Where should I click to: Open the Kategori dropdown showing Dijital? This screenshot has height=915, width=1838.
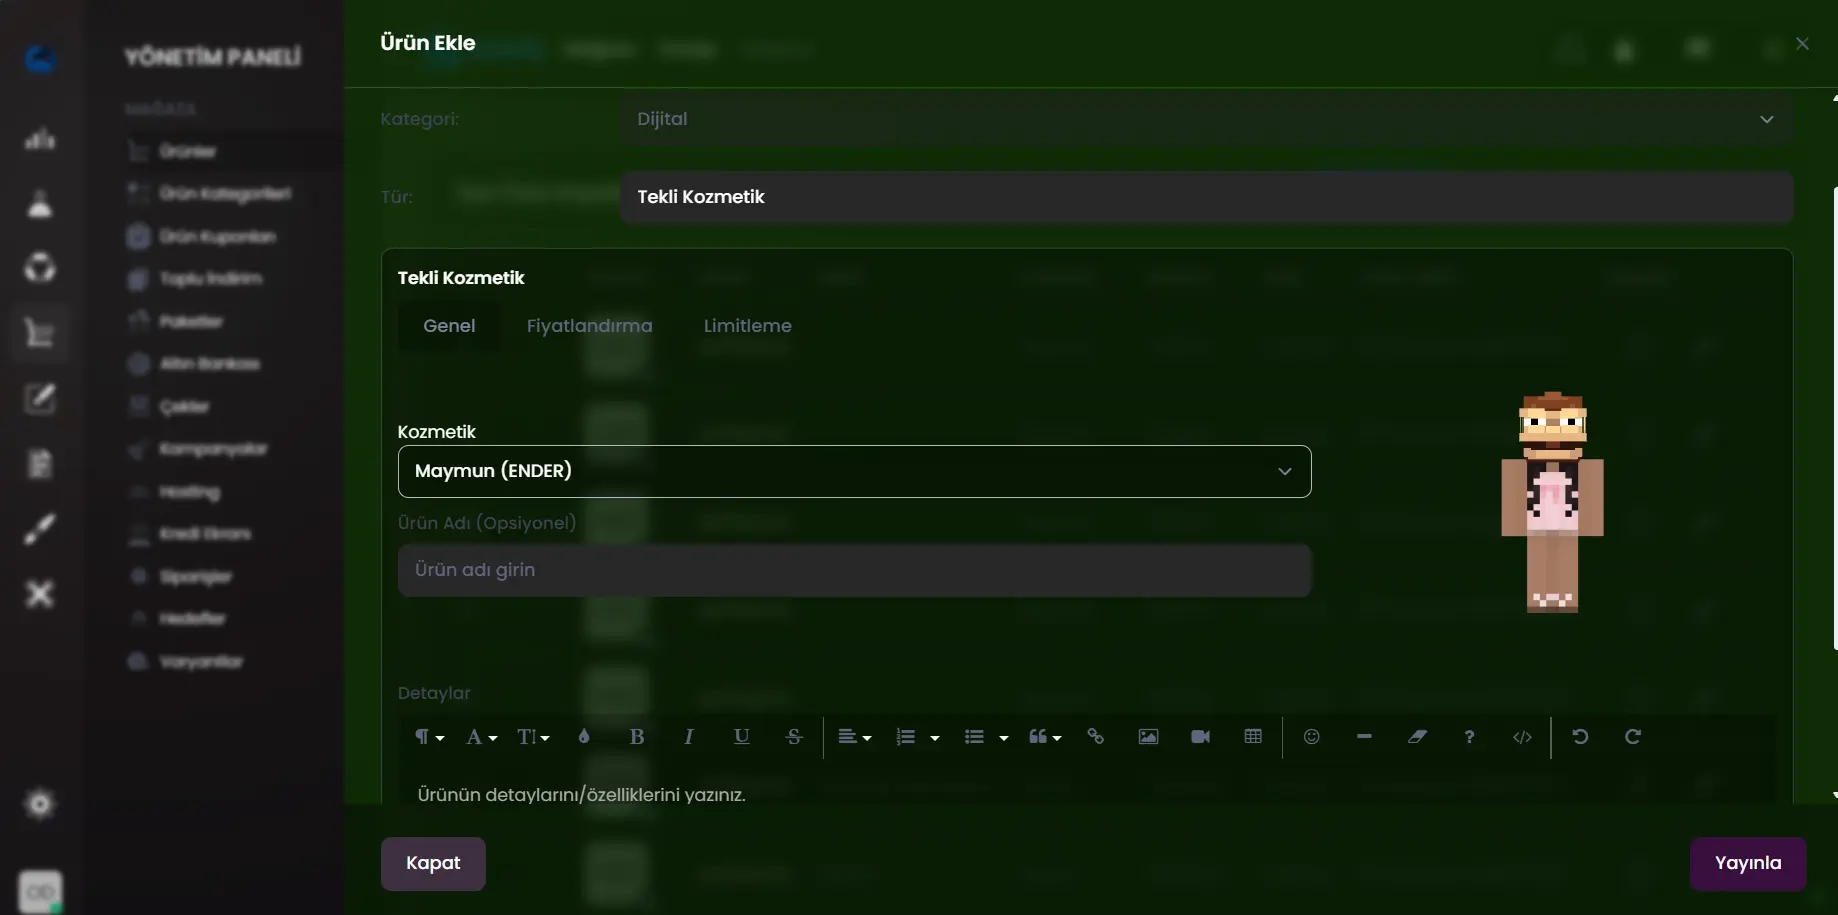point(1206,119)
